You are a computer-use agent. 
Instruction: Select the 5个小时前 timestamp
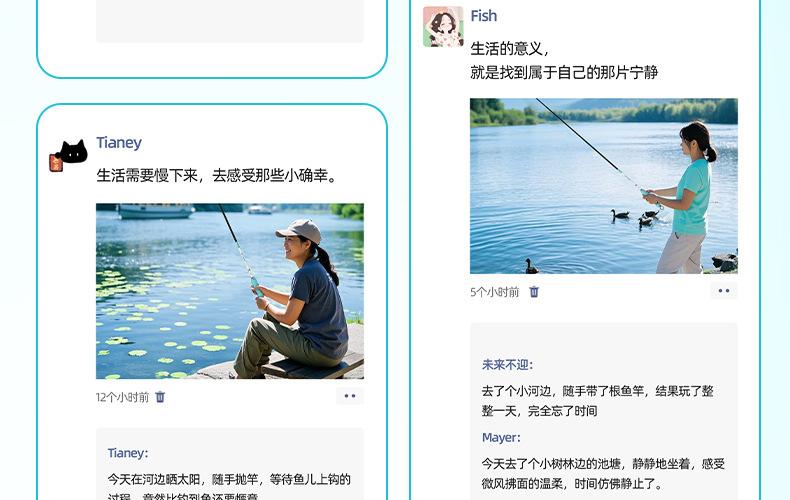point(494,292)
